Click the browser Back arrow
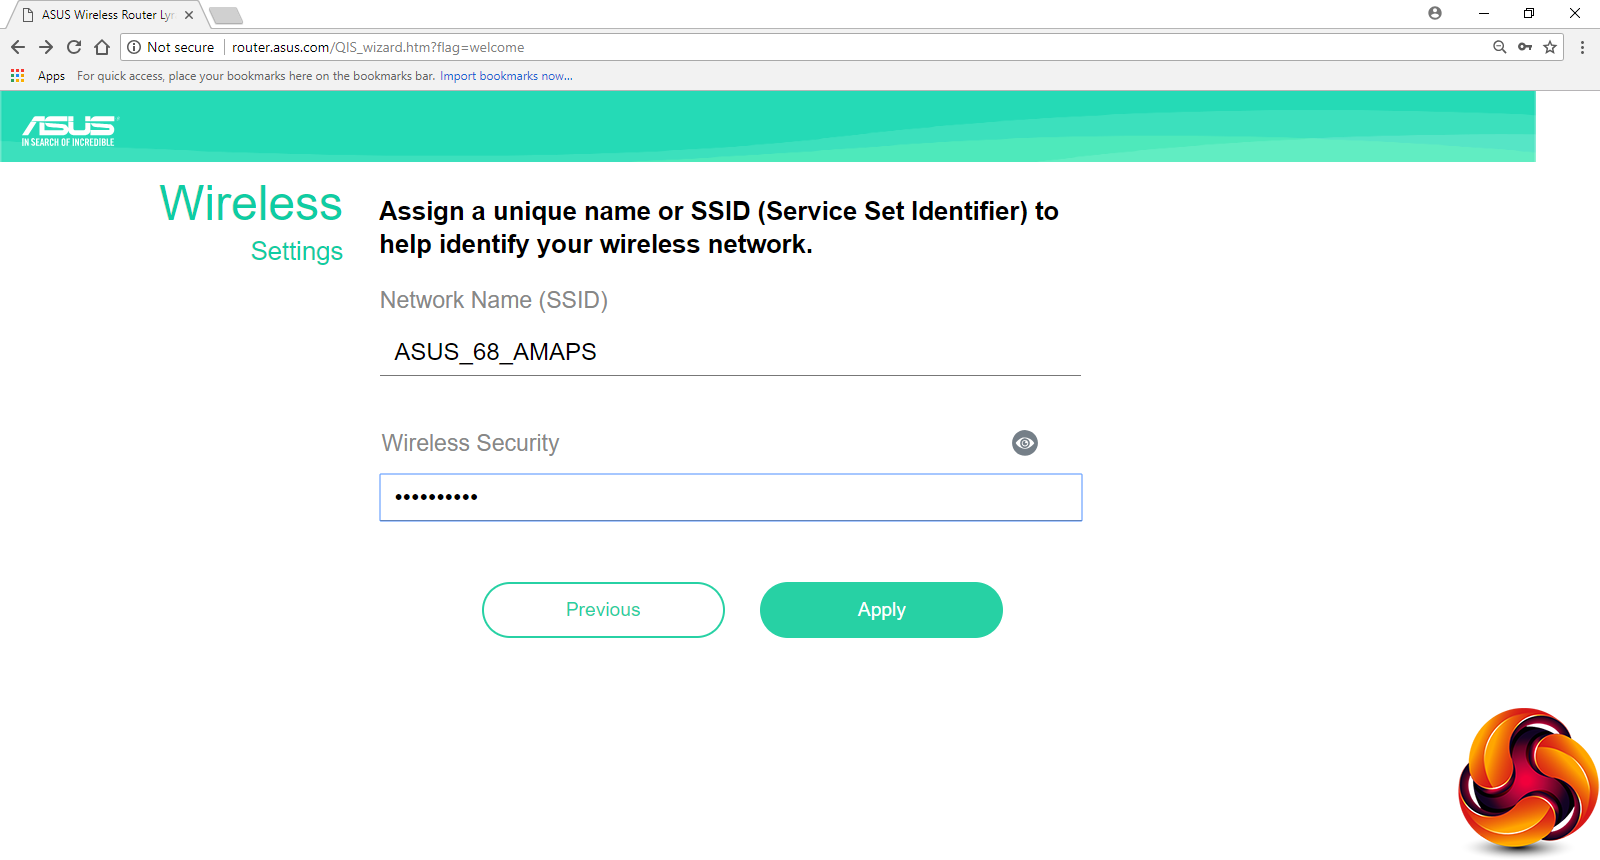Image resolution: width=1600 pixels, height=860 pixels. (x=18, y=47)
